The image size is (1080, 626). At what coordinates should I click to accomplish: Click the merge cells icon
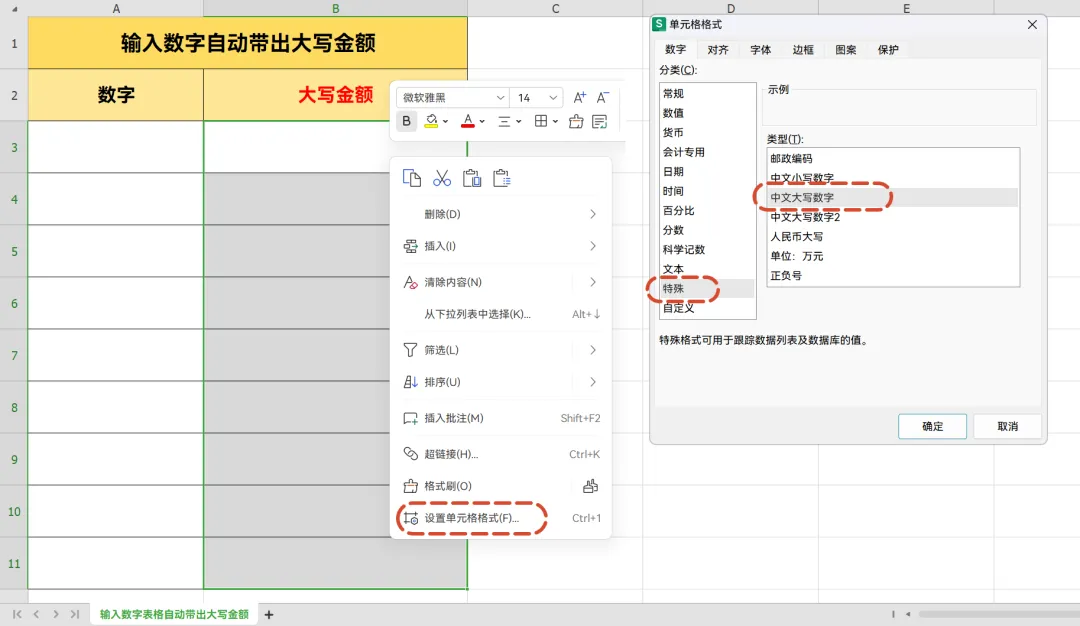[576, 122]
